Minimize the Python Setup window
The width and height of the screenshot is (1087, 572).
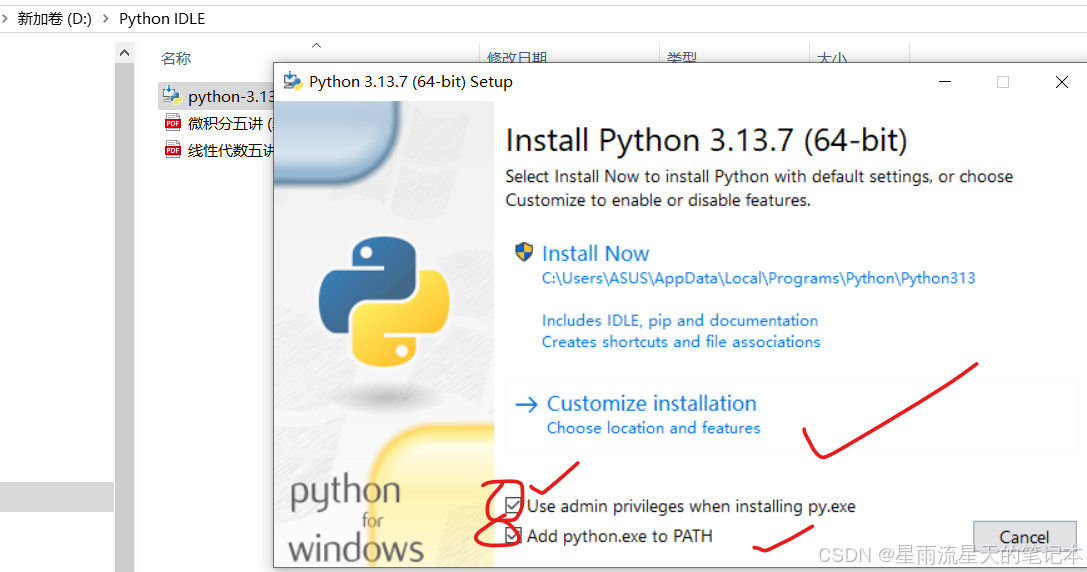click(x=944, y=82)
